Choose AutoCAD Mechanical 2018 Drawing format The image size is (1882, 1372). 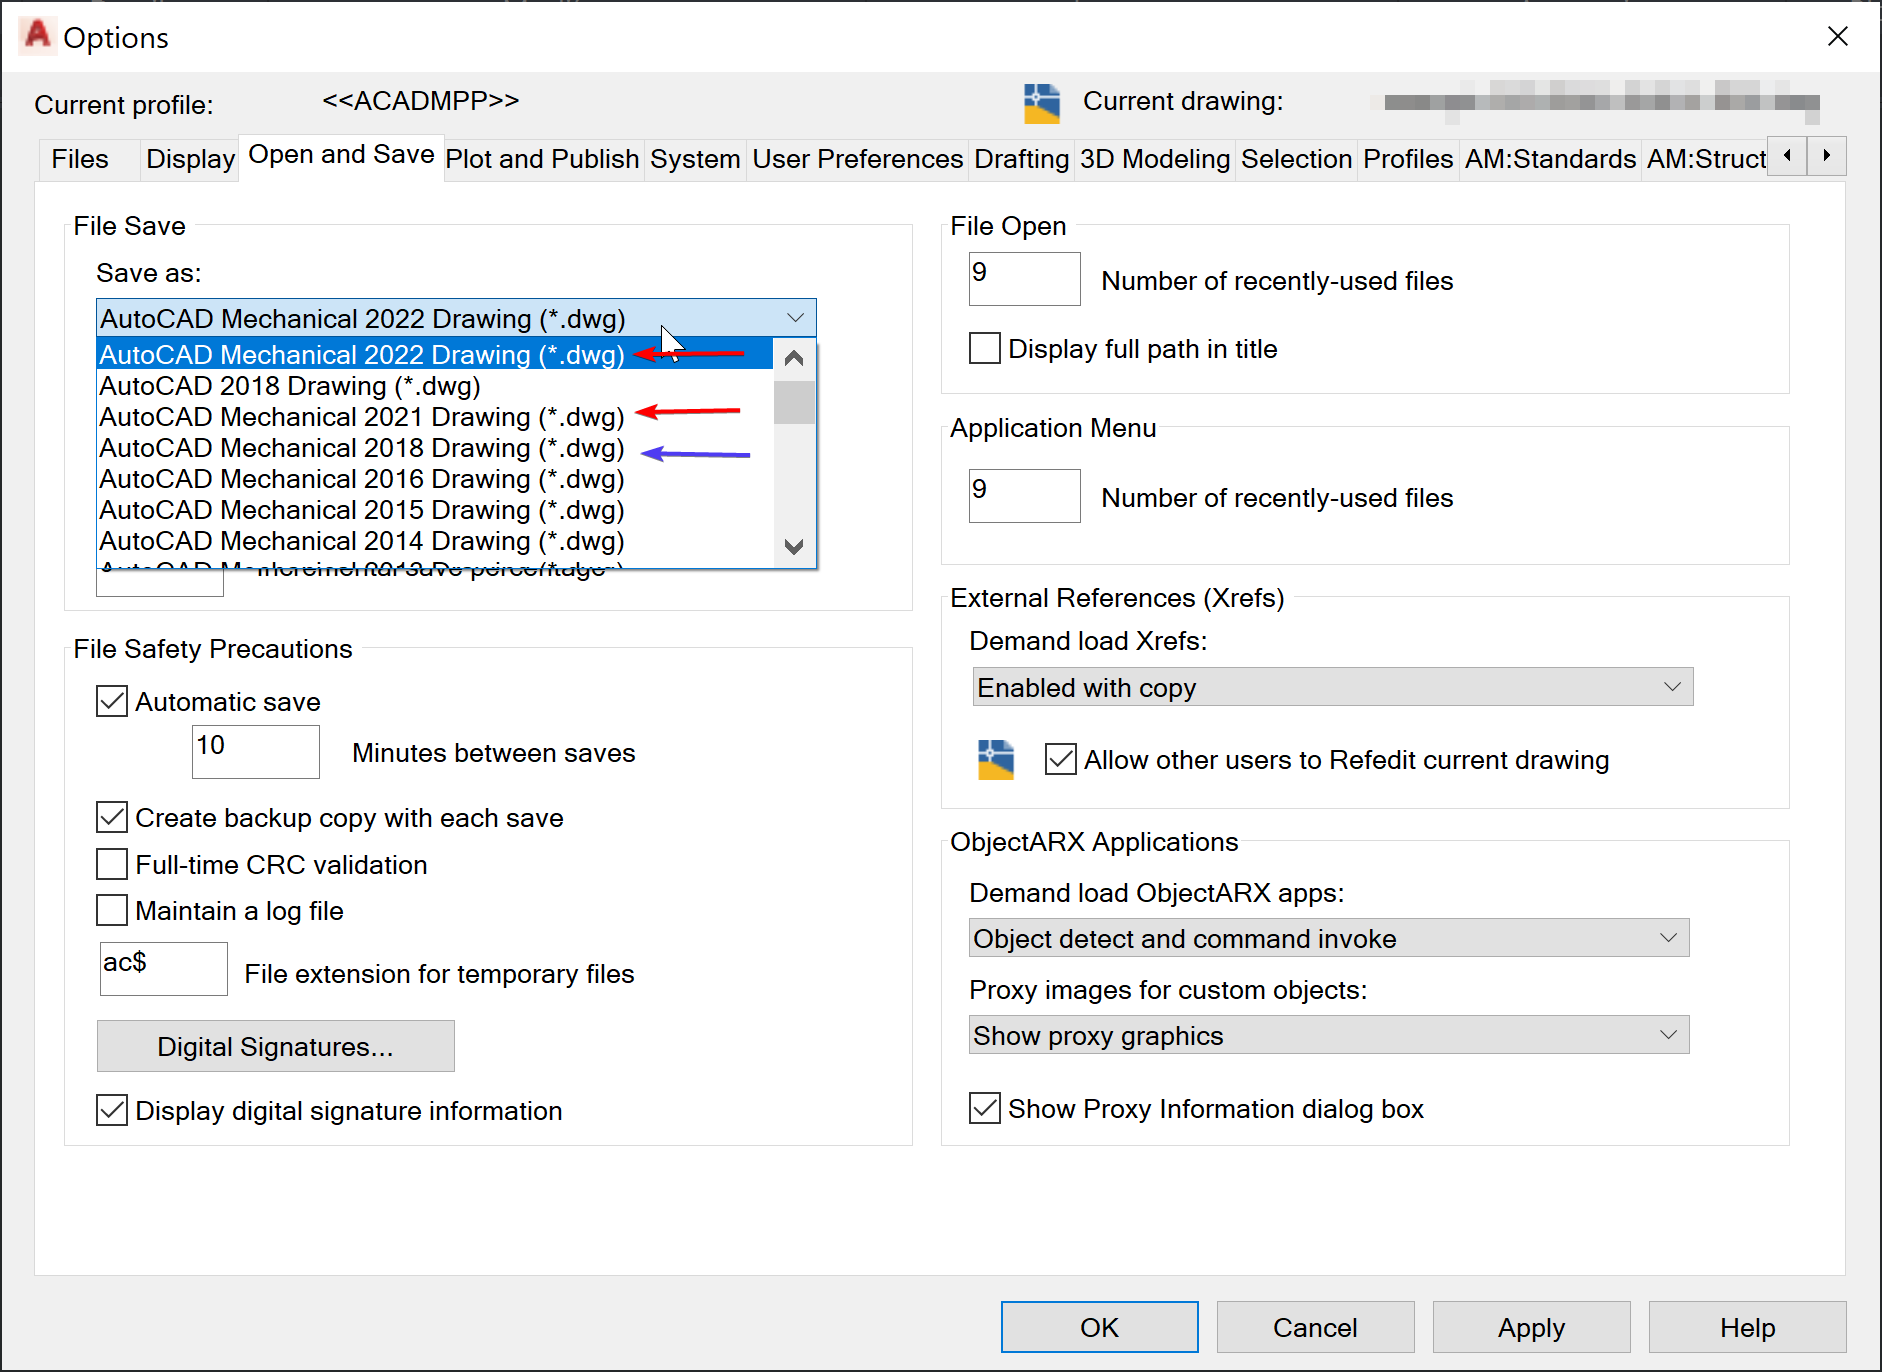[x=435, y=448]
